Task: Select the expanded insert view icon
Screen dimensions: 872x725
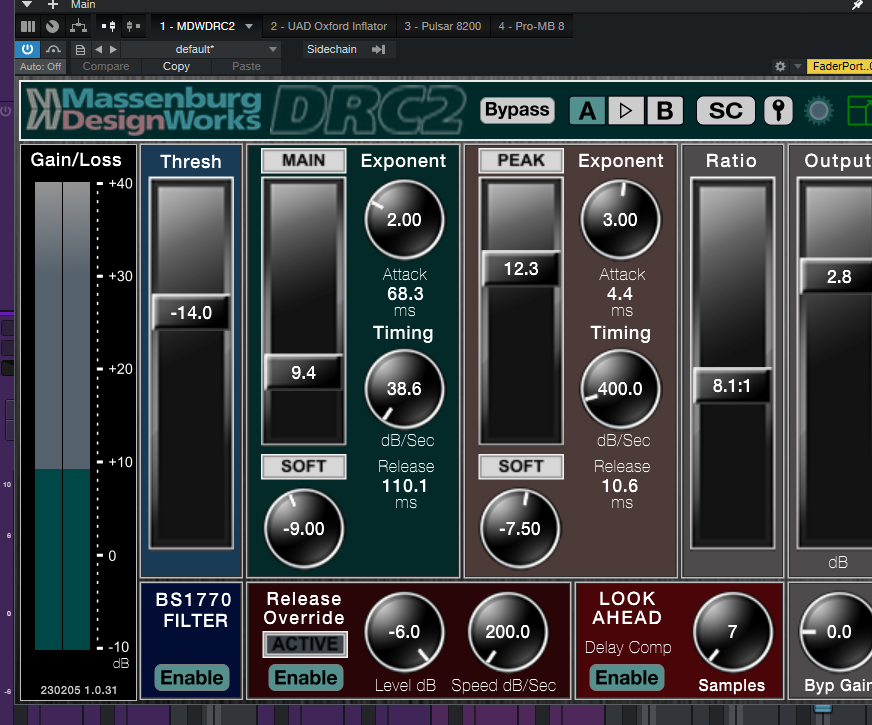Action: tap(108, 26)
